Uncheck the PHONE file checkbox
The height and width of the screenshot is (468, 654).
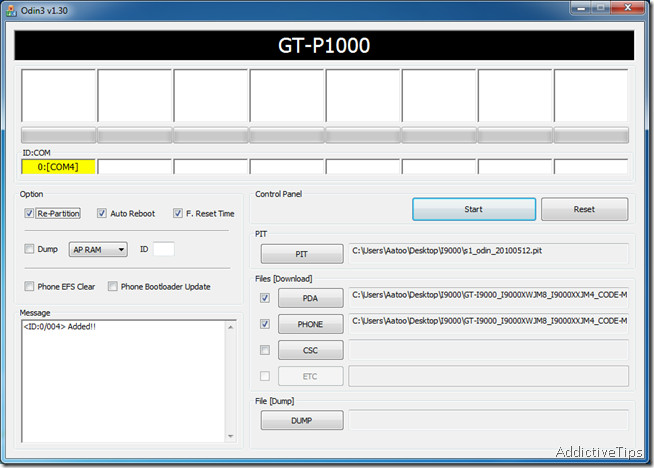(265, 324)
